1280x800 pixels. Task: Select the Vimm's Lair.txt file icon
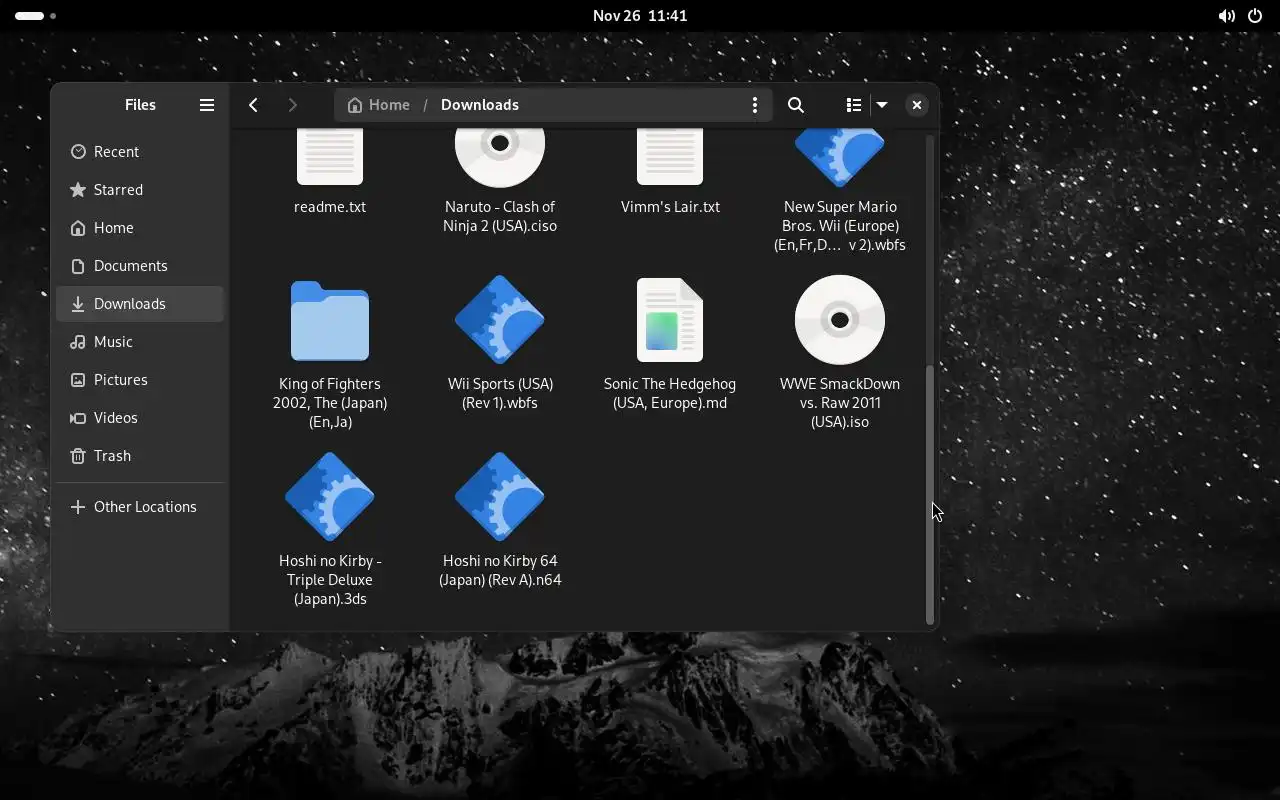click(x=670, y=157)
